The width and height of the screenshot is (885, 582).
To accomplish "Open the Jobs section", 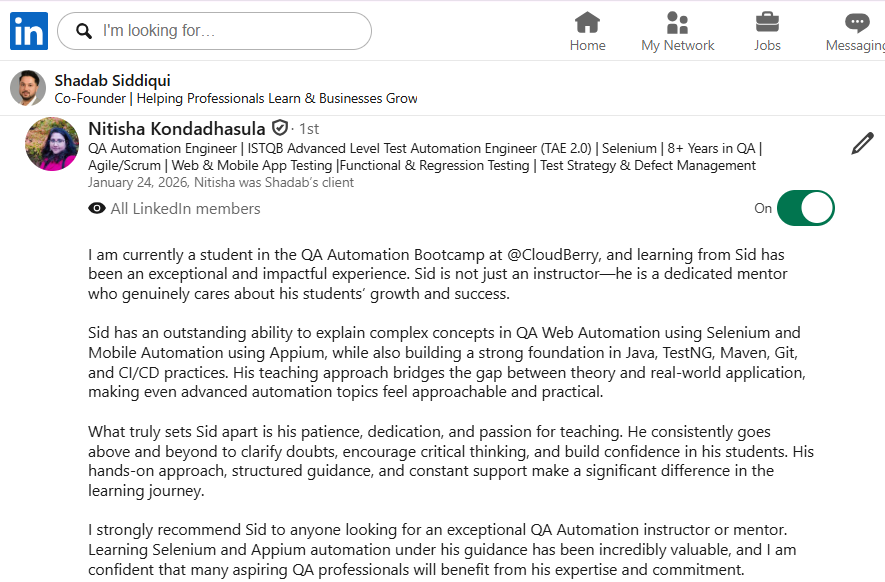I will (x=767, y=31).
